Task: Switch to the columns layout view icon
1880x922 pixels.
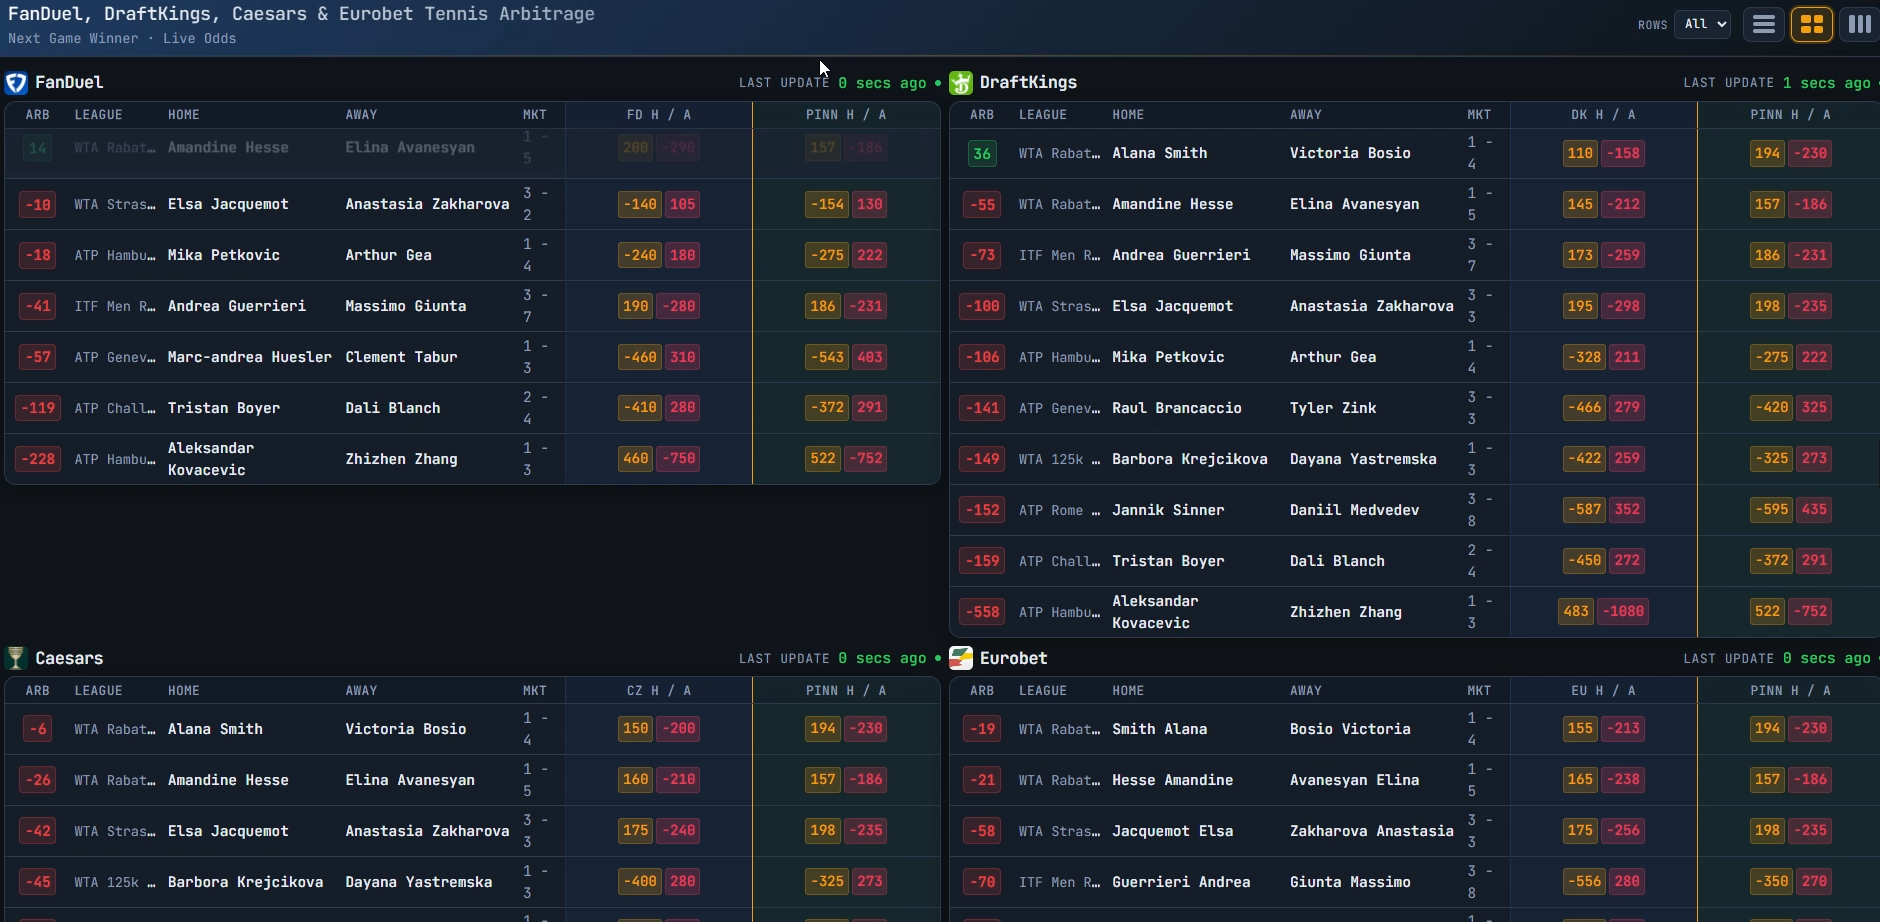Action: click(x=1859, y=24)
